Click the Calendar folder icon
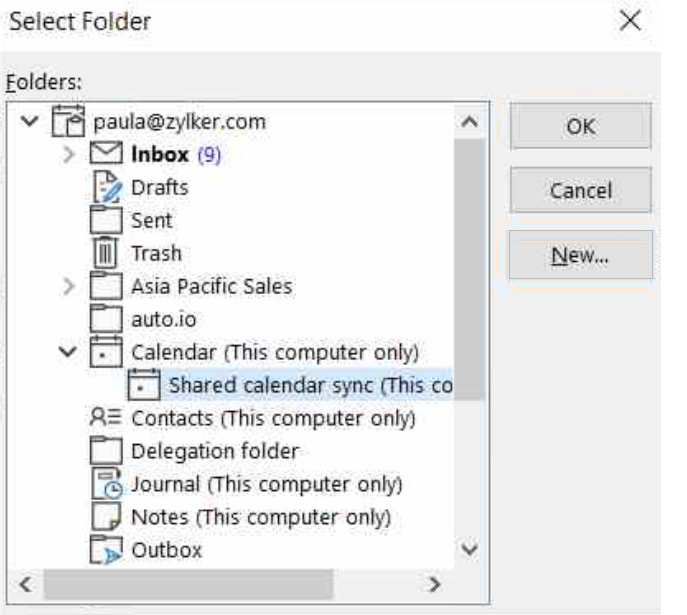This screenshot has height=615, width=687. point(107,352)
